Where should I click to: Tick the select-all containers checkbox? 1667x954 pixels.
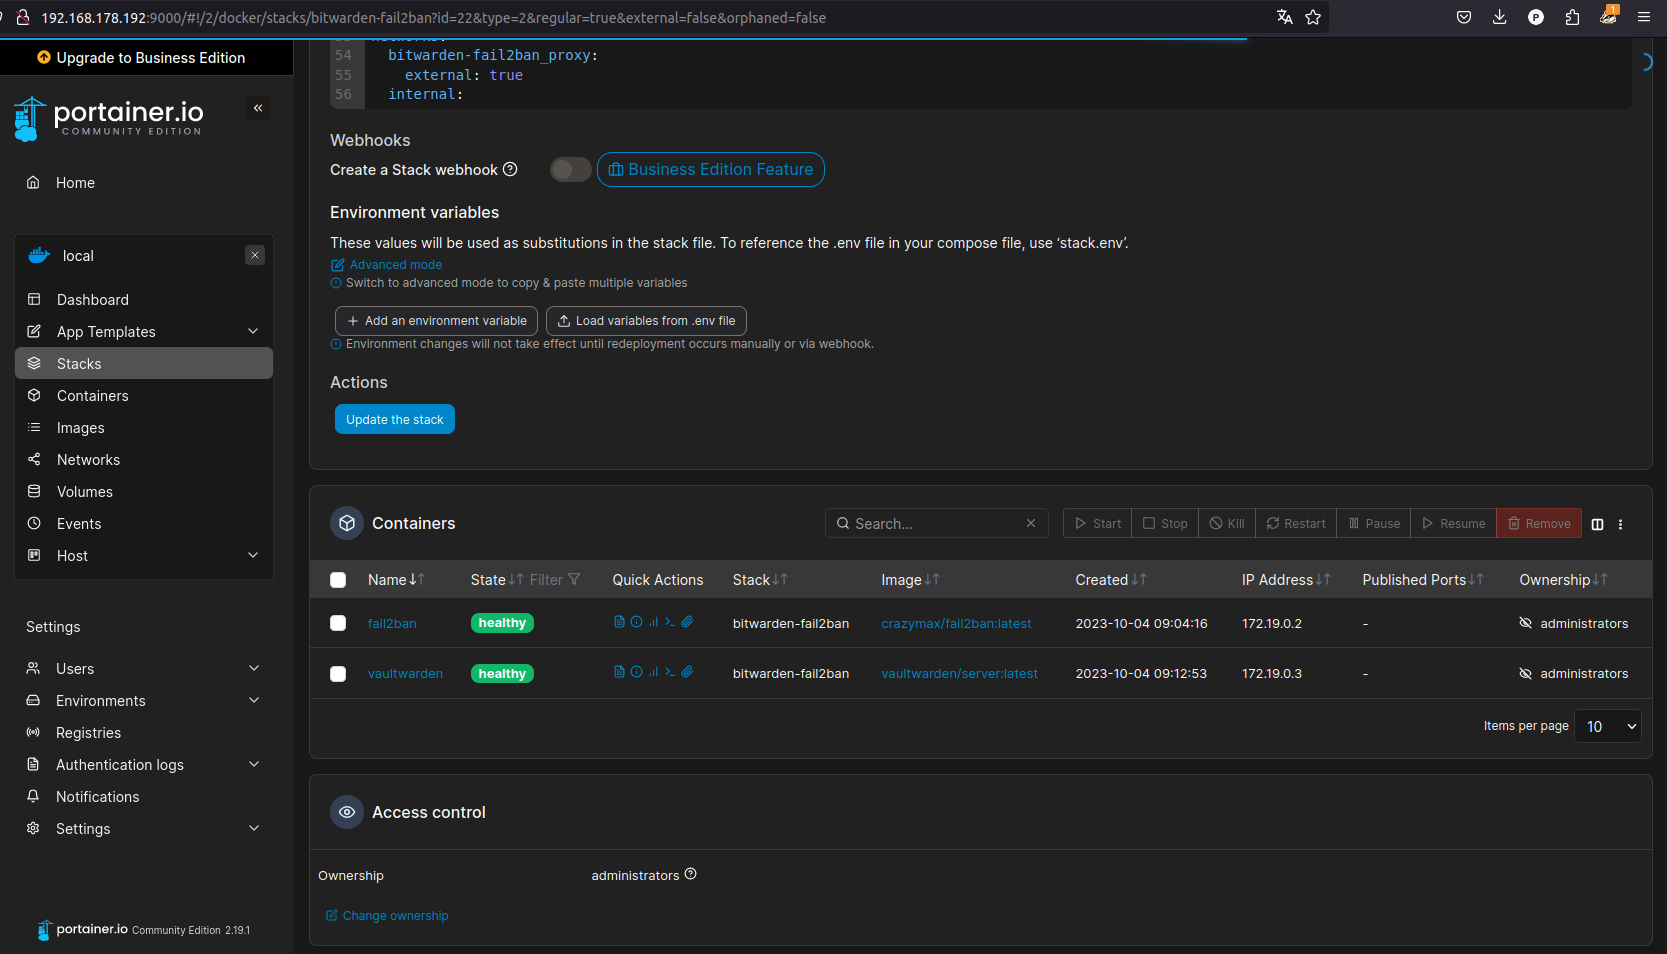(338, 580)
